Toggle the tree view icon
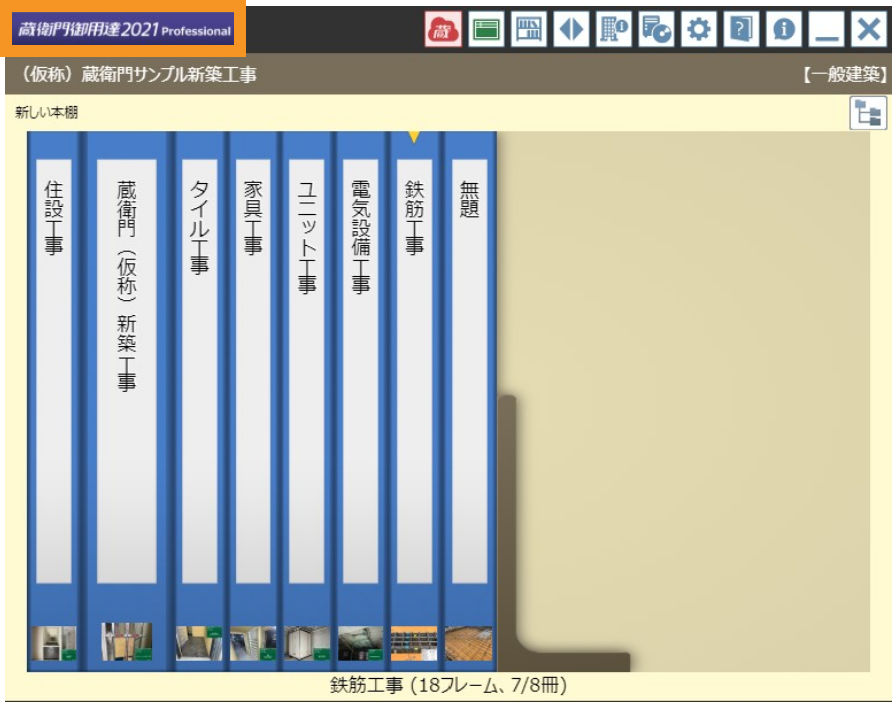 pos(866,114)
